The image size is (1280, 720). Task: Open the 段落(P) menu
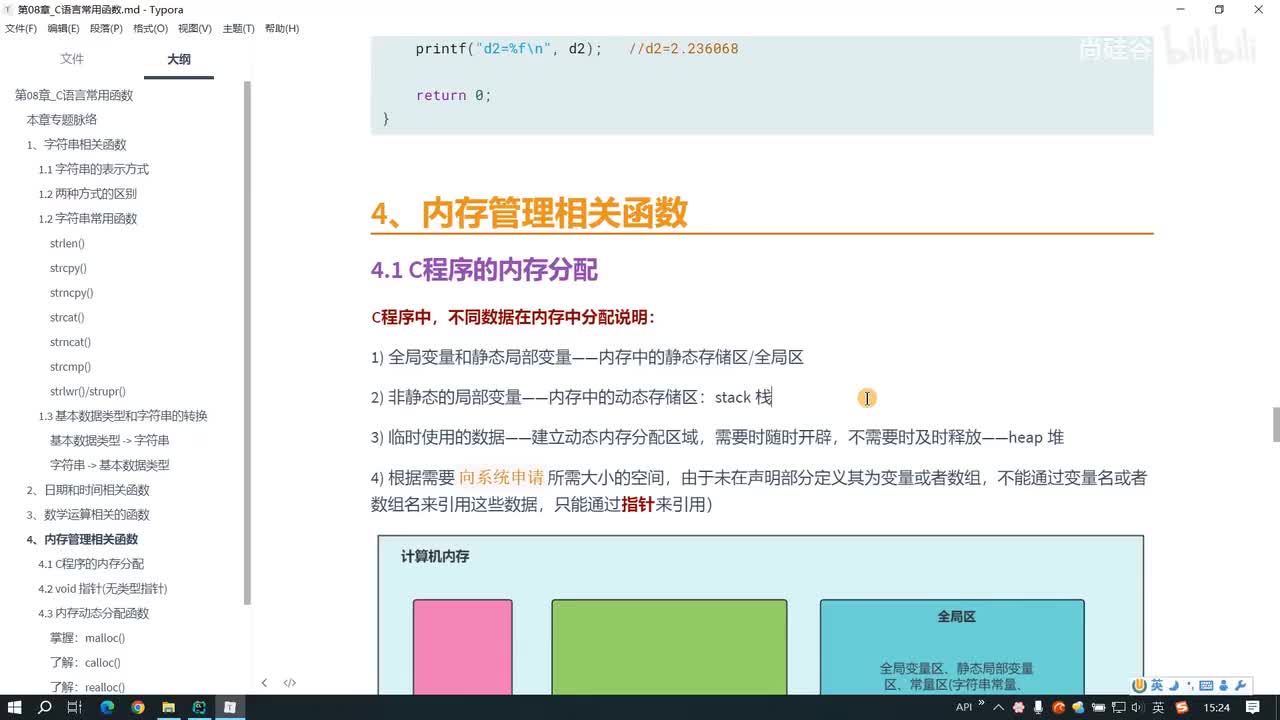106,28
